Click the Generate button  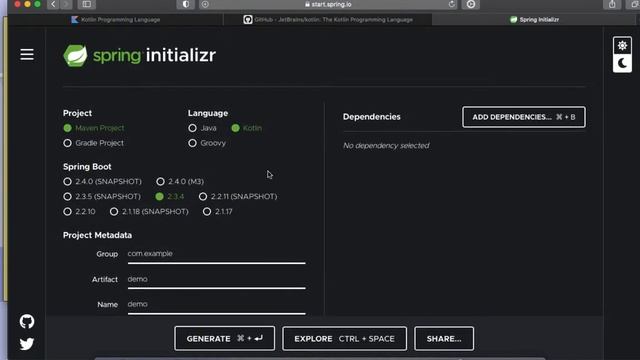(x=224, y=338)
